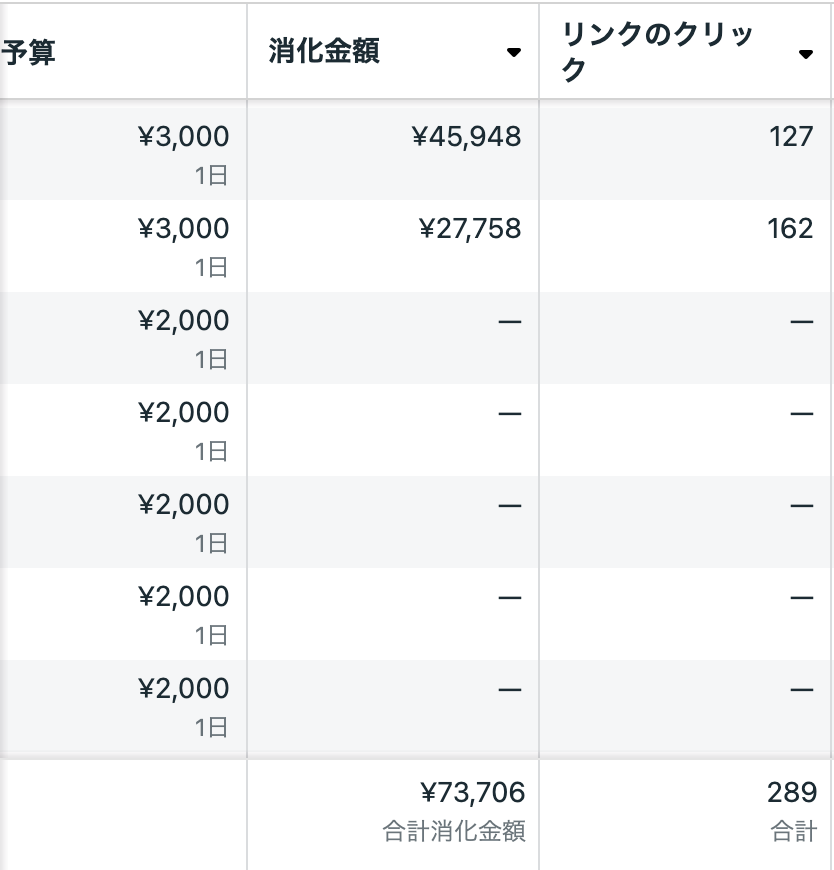Click the 127 link clicks value
Screen dimensions: 834x870
[x=791, y=136]
